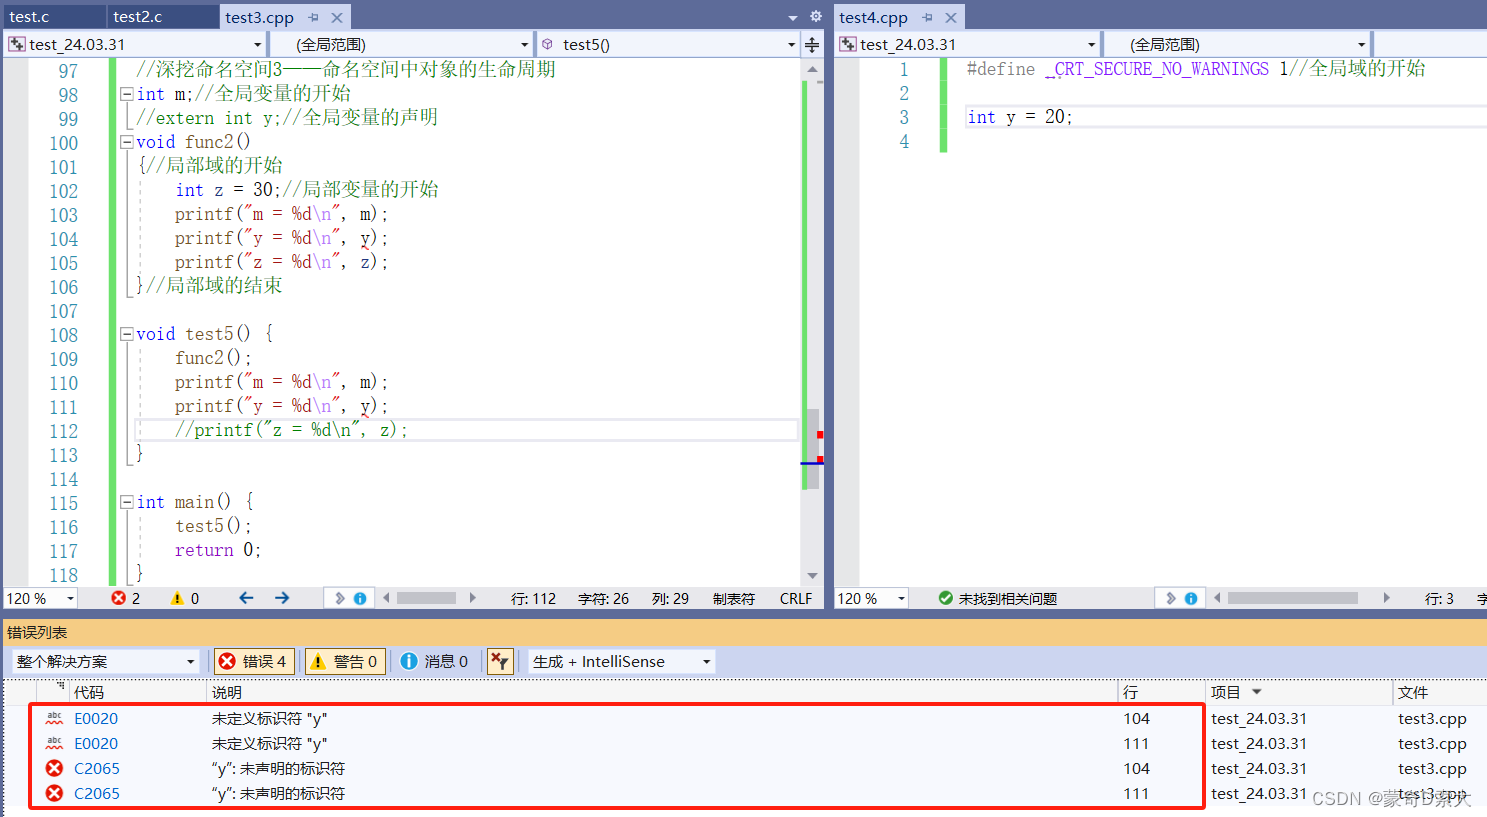Open the tab list dropdown arrow
The width and height of the screenshot is (1487, 817).
(793, 17)
